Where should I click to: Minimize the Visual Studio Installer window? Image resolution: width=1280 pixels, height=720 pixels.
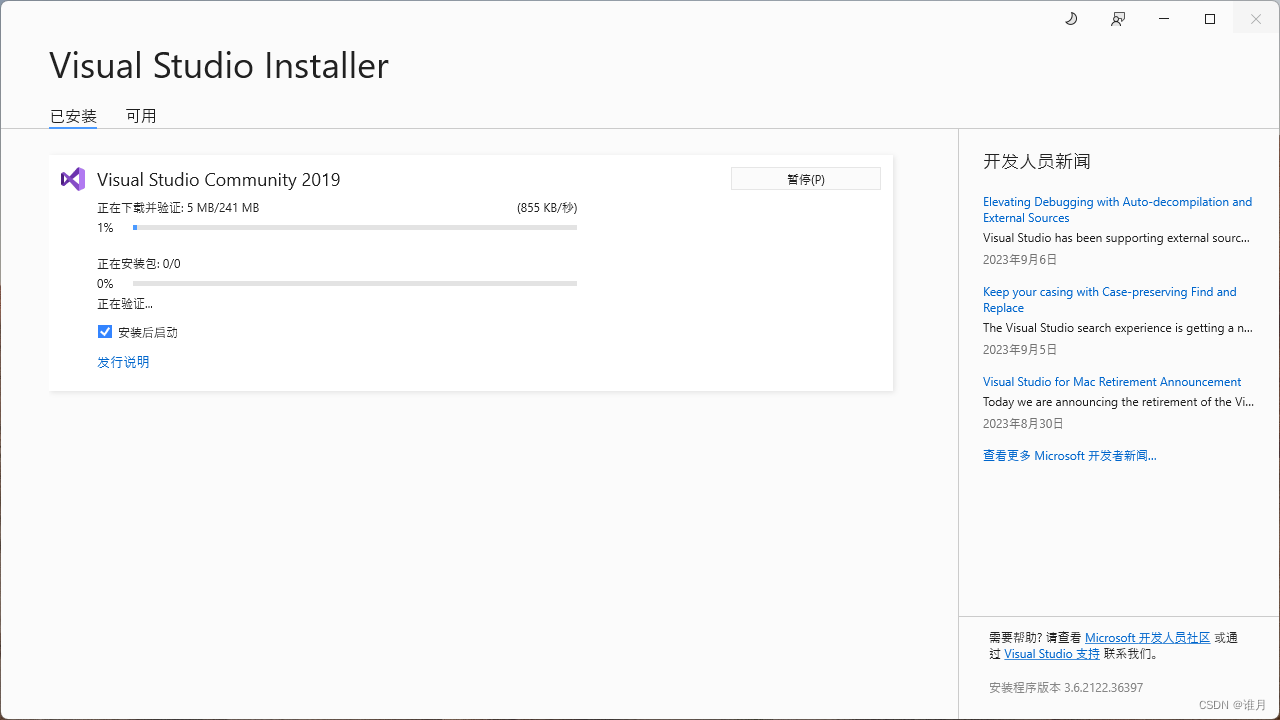click(x=1164, y=19)
